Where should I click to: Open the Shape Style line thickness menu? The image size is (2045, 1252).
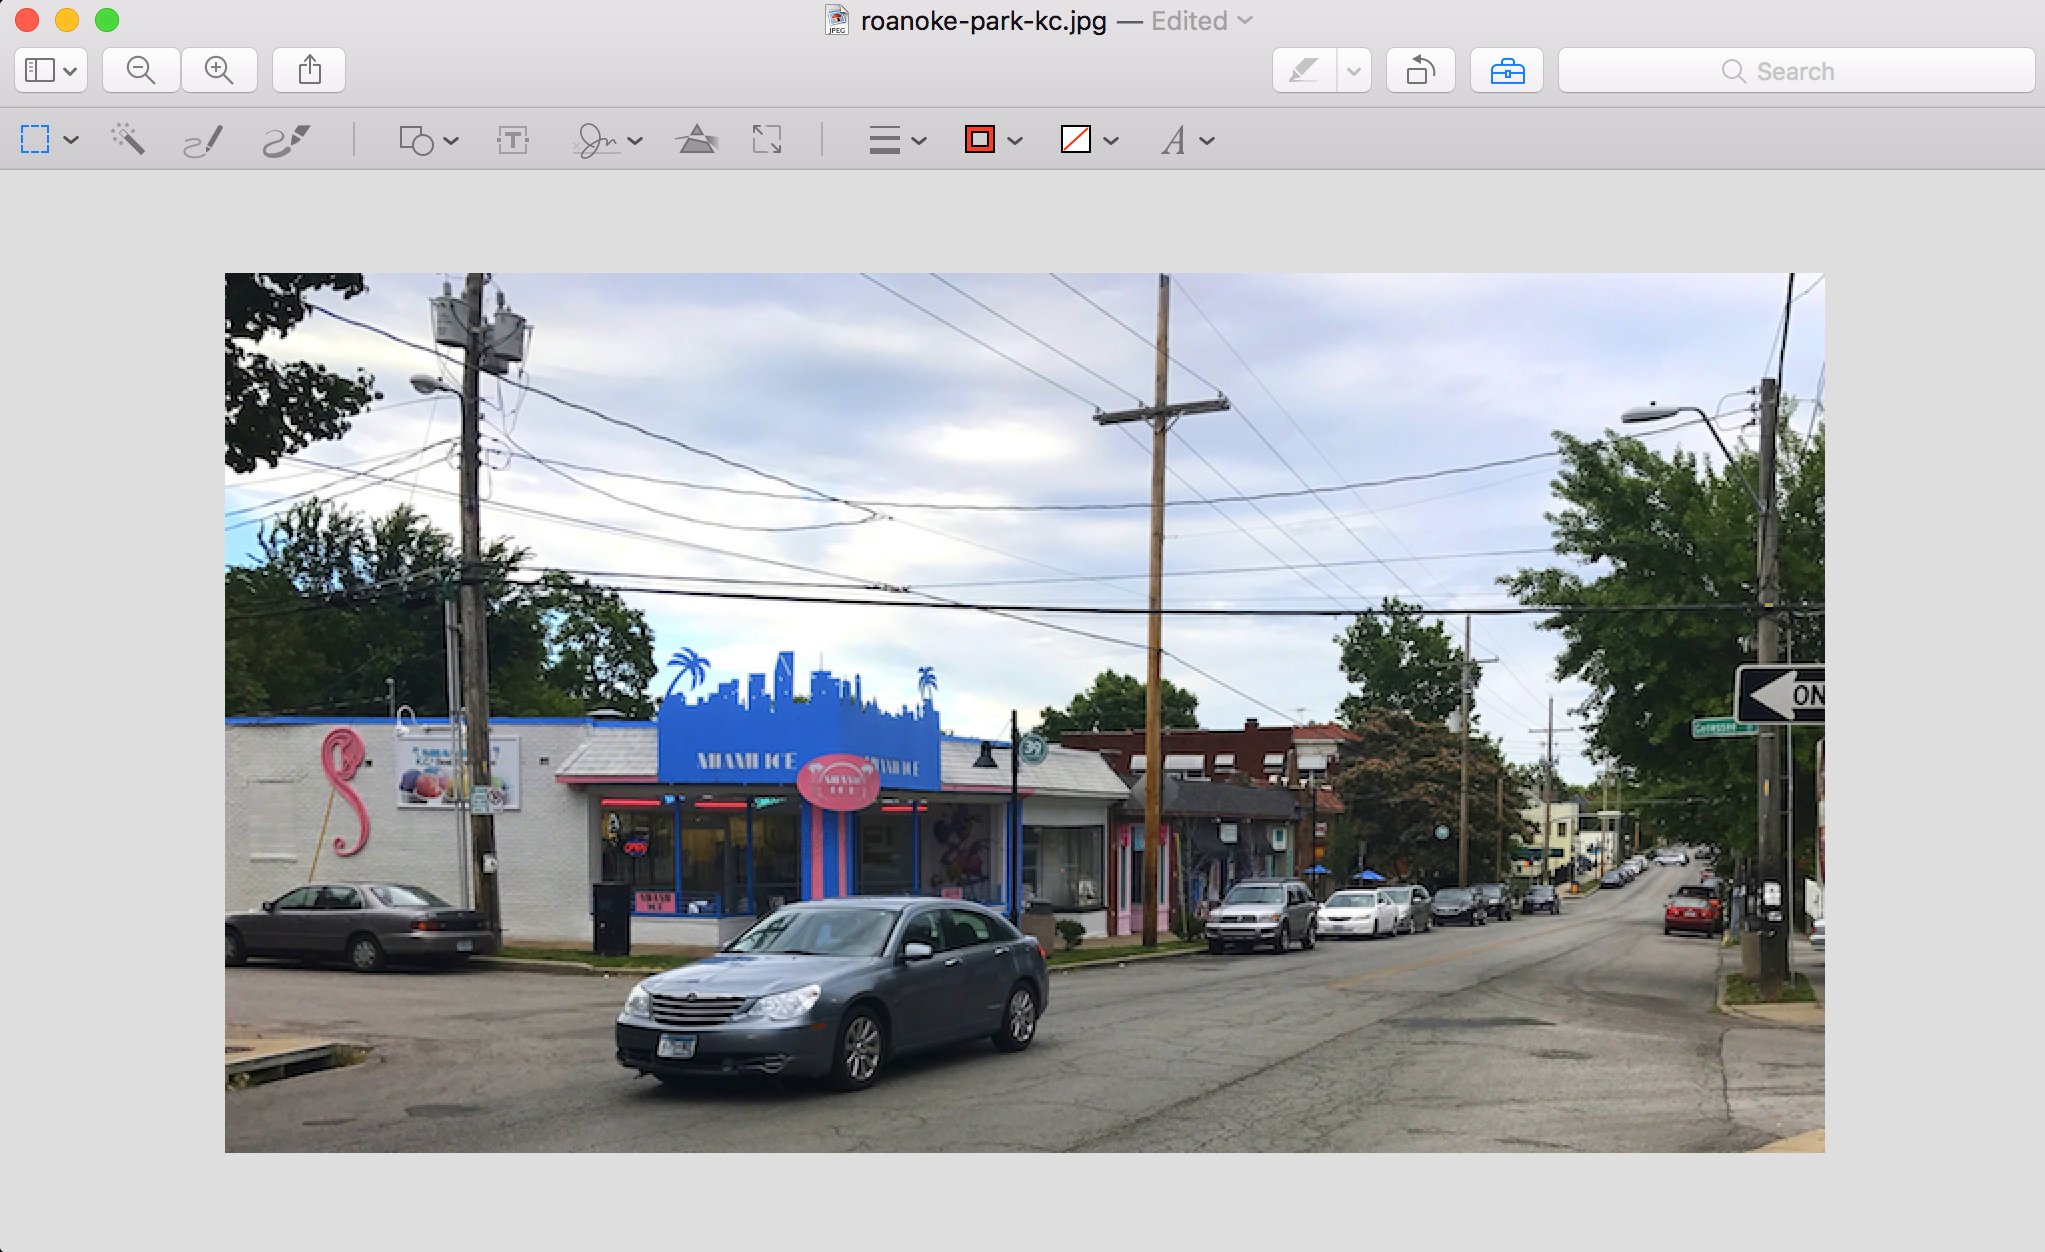pos(897,140)
